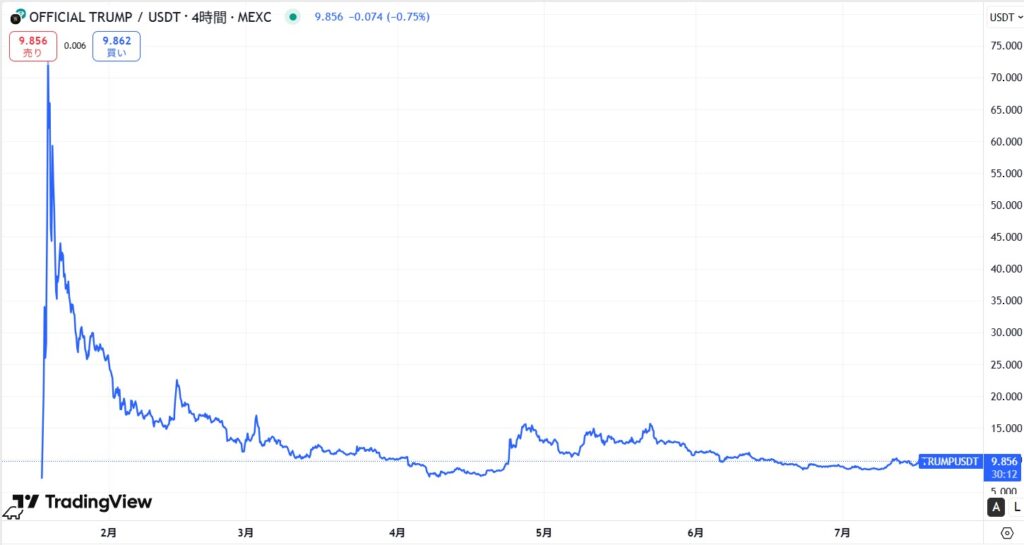
Task: Click the 50.000 price axis label
Action: click(x=1006, y=205)
